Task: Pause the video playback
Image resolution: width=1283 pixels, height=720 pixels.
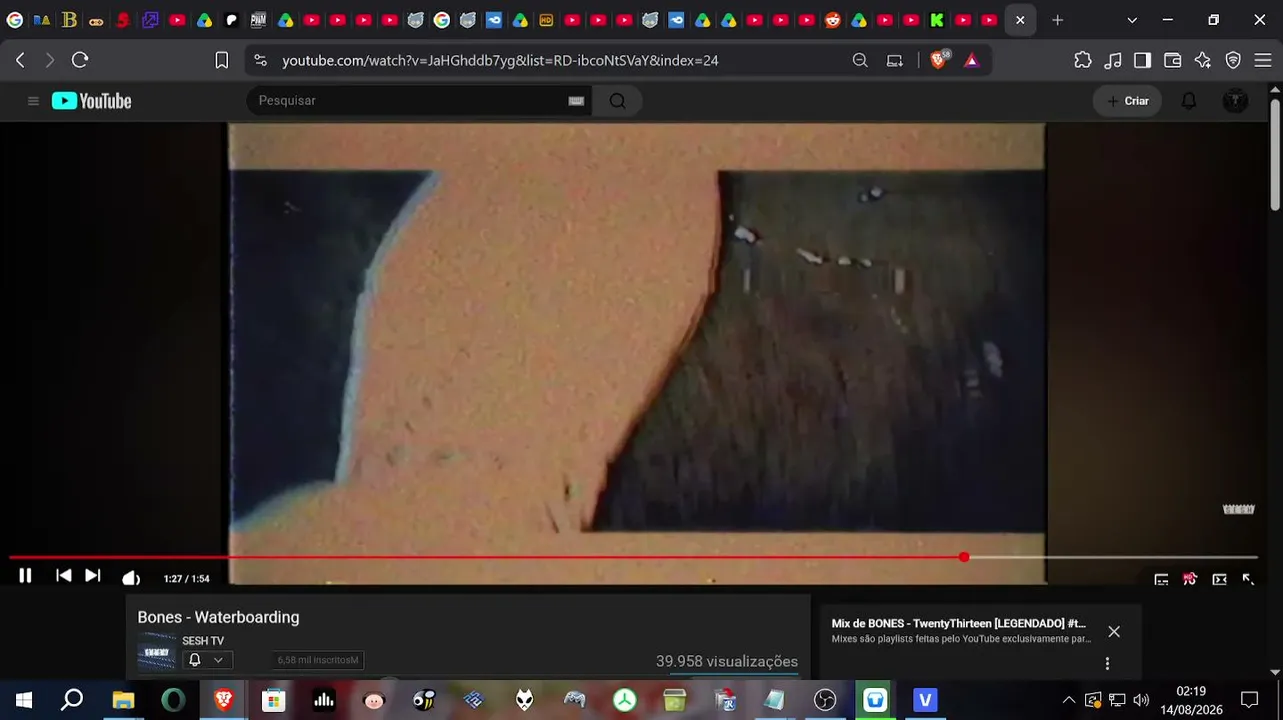Action: tap(25, 575)
